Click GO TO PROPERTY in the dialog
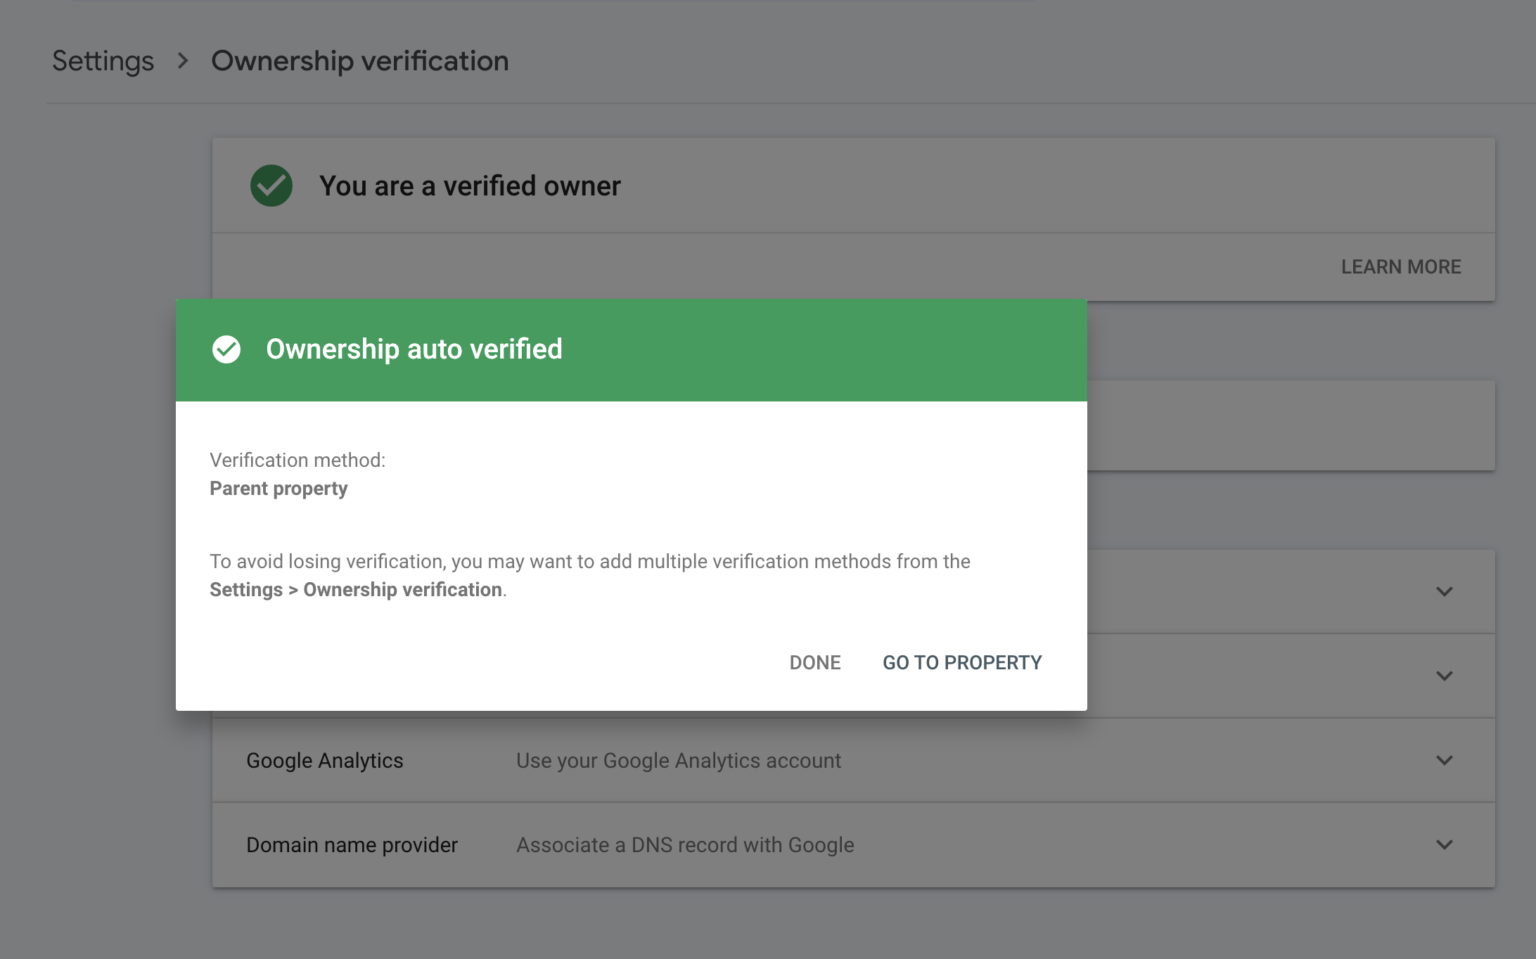1536x959 pixels. [x=961, y=662]
